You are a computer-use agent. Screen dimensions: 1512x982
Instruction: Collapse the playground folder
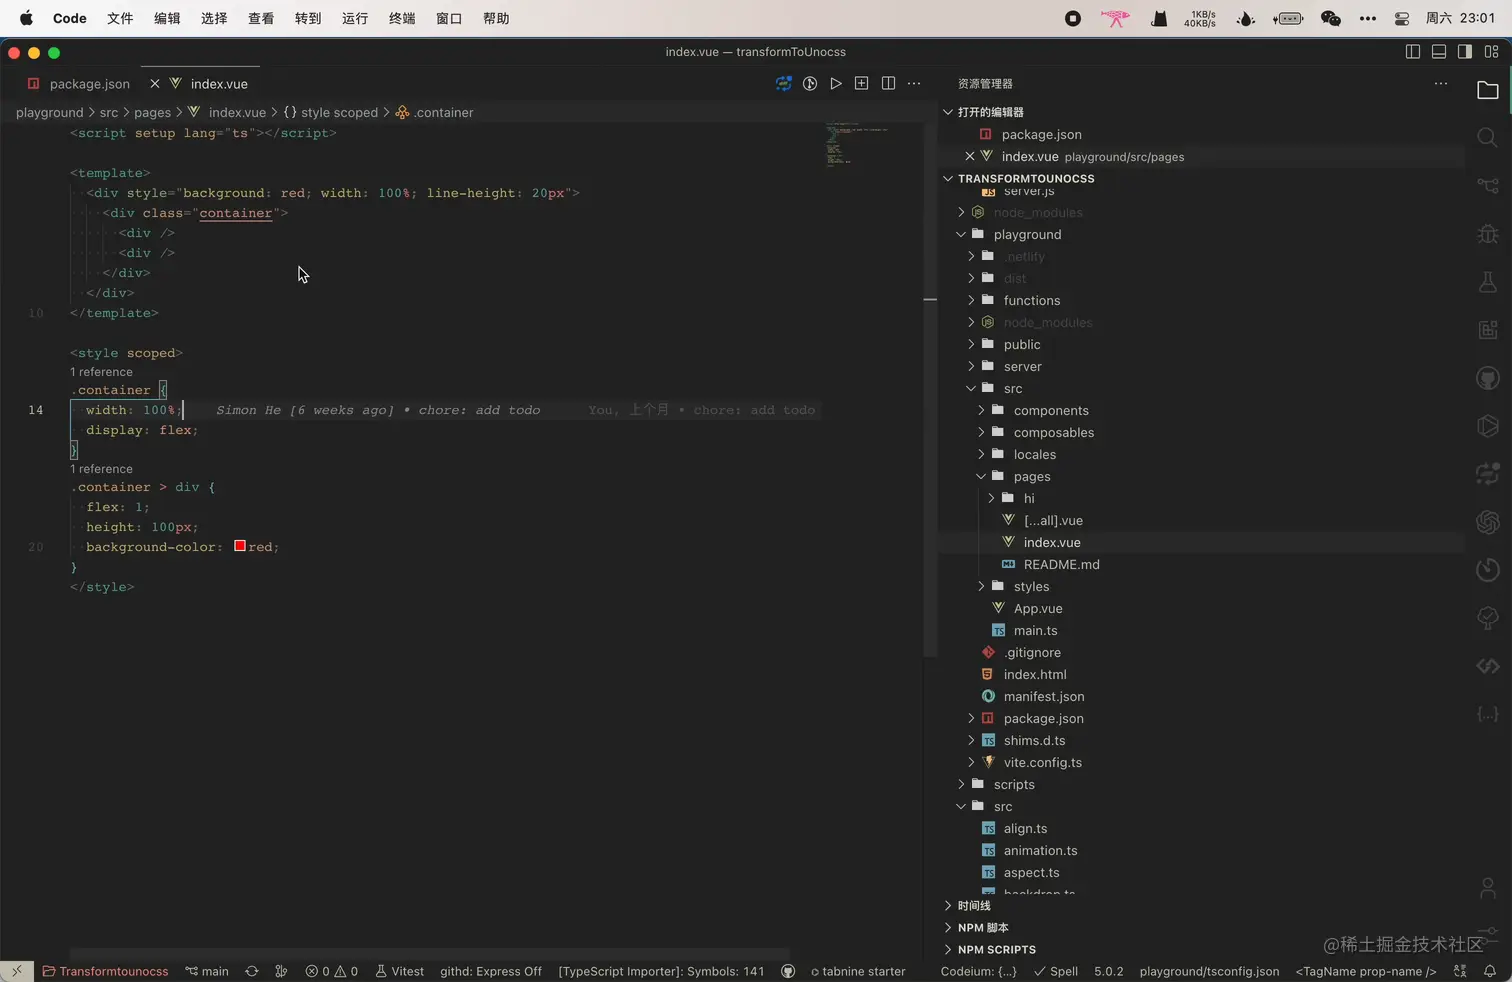[962, 234]
